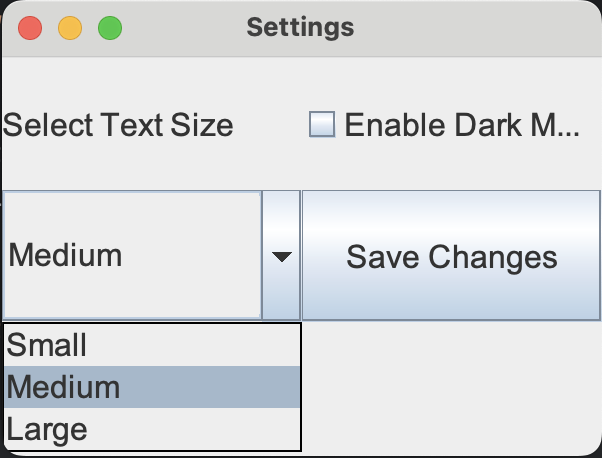The image size is (602, 458).
Task: Click the Medium text shown in combo box
Action: point(65,256)
